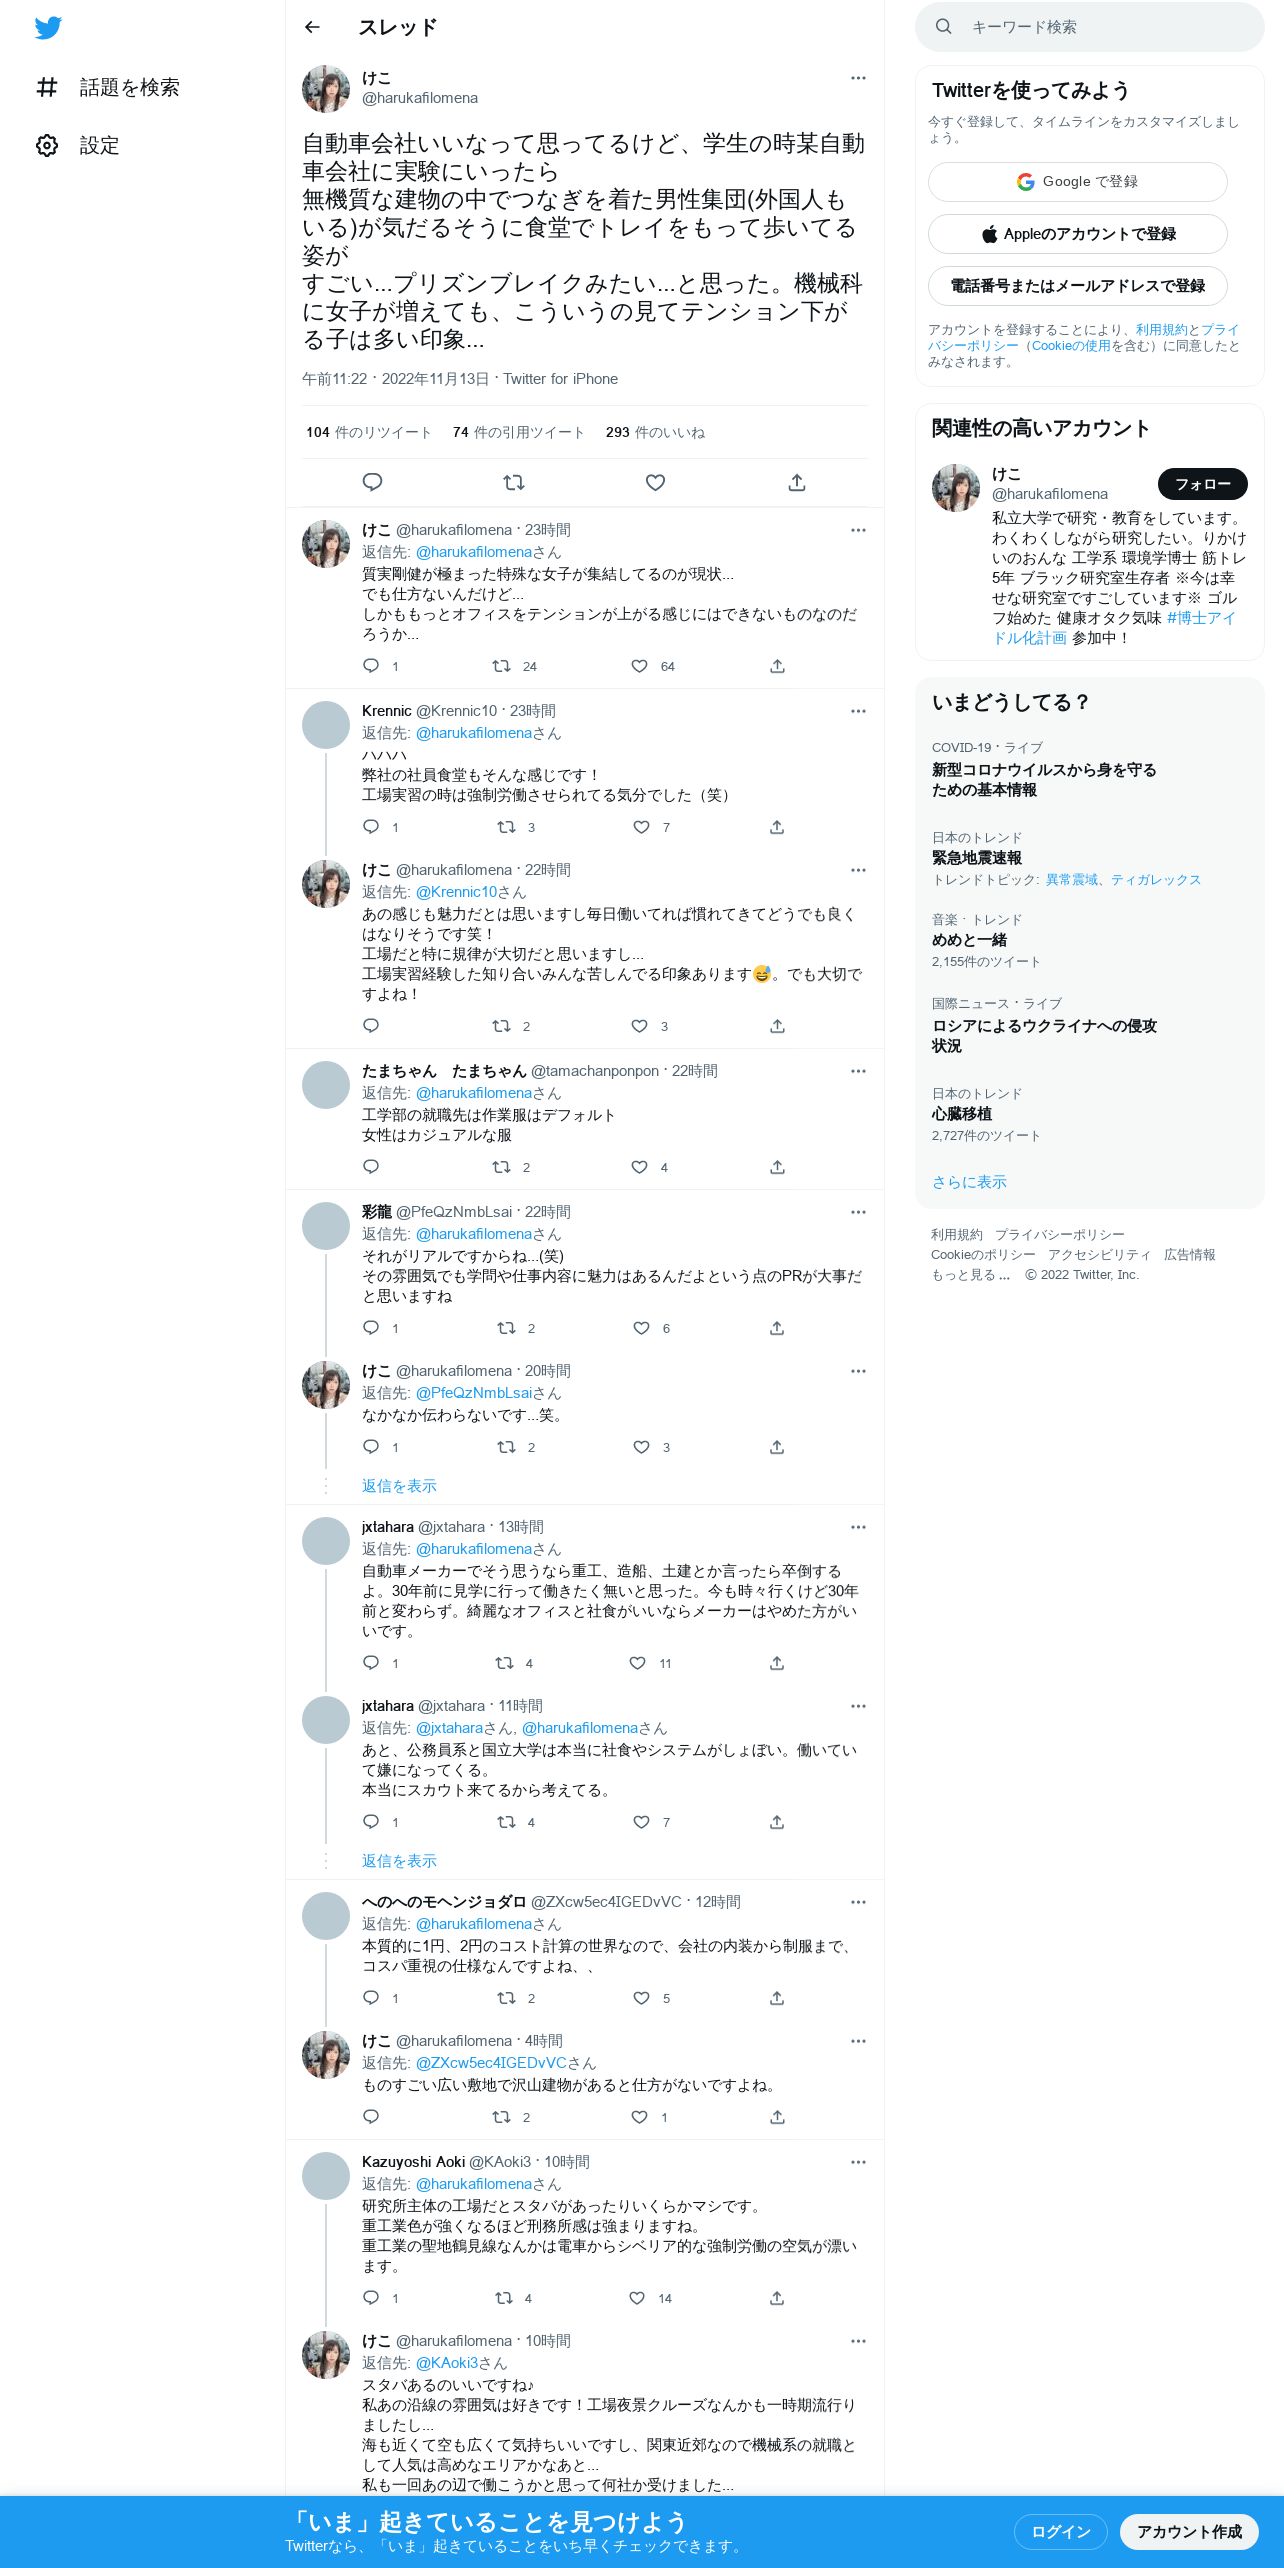
Task: Show replies under jxtahara's second reply
Action: [x=399, y=1861]
